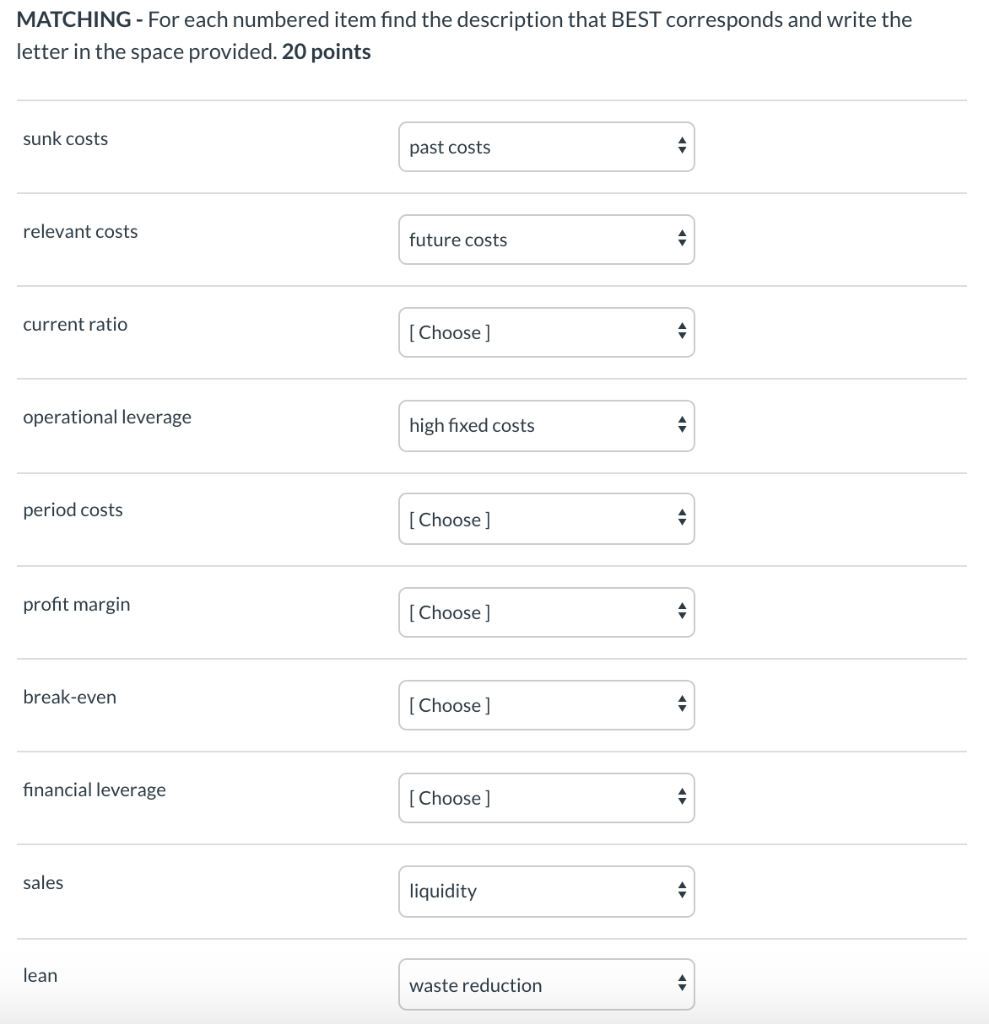Expand the current ratio Choose dropdown
Viewport: 989px width, 1024px height.
pos(546,333)
